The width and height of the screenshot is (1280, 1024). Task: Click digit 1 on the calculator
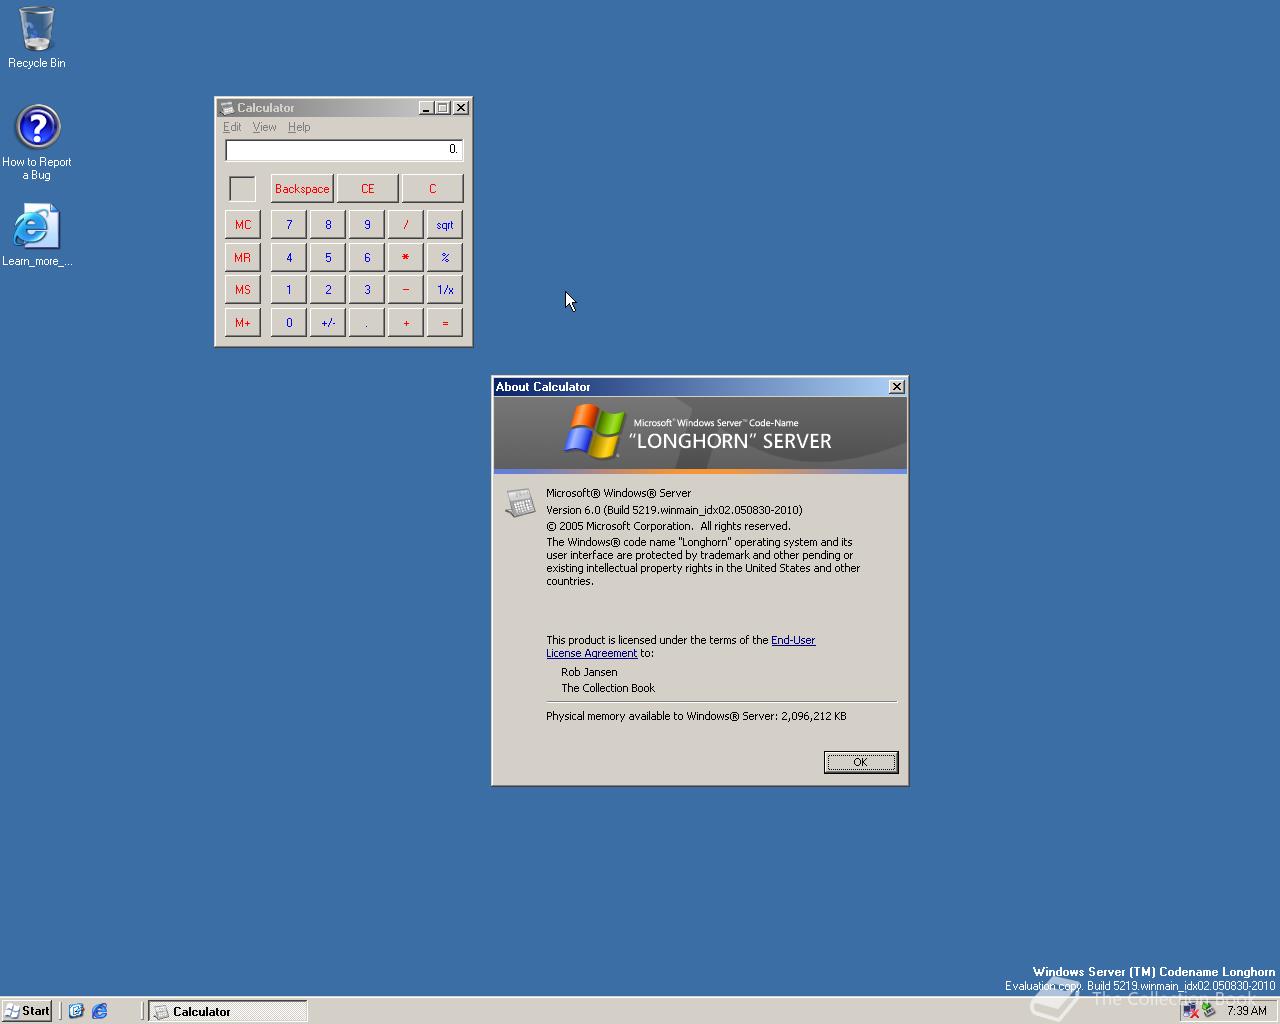(289, 290)
